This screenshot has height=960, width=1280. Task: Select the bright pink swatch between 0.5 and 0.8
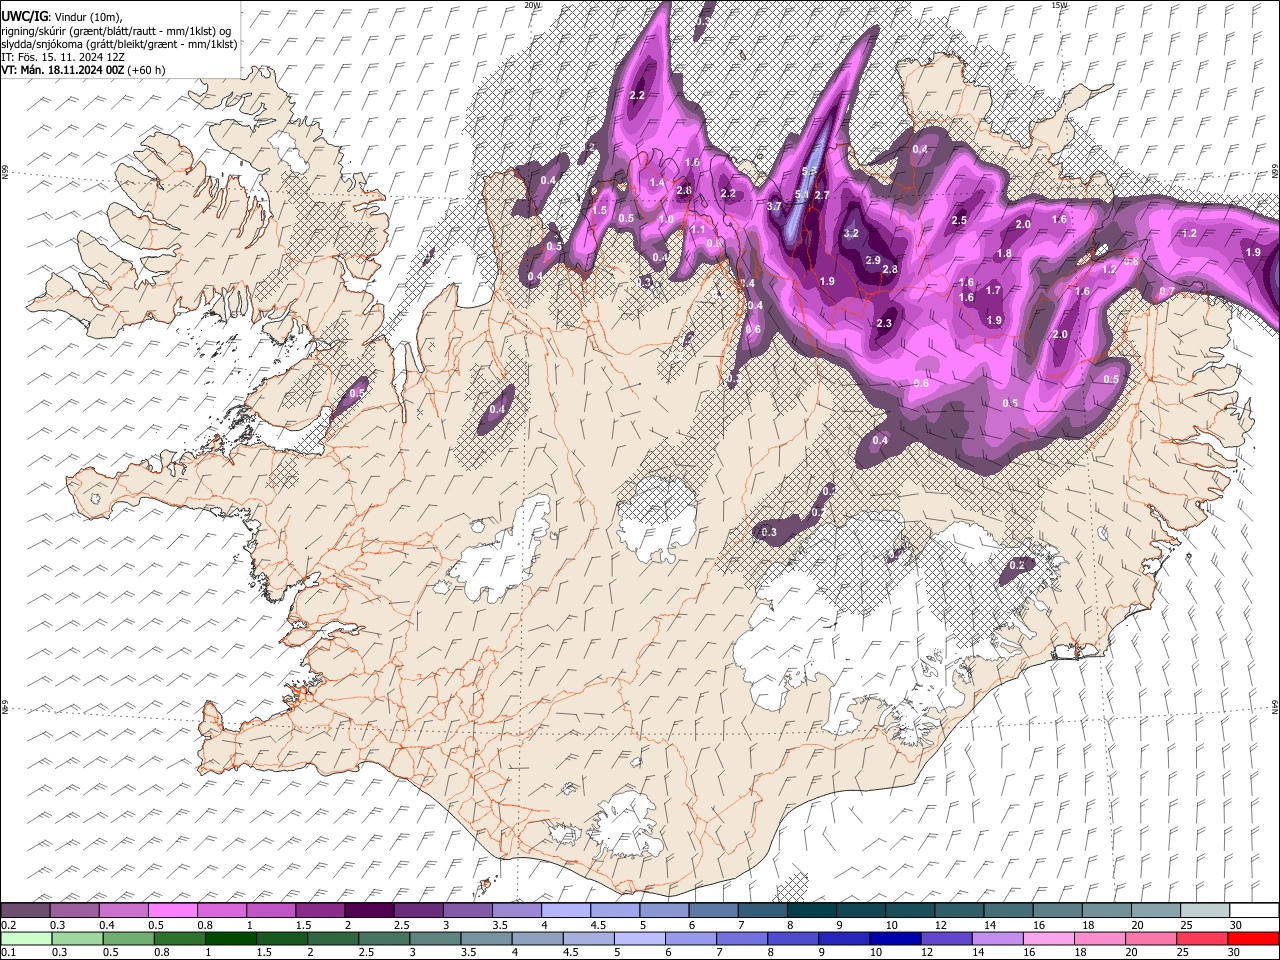[x=173, y=910]
